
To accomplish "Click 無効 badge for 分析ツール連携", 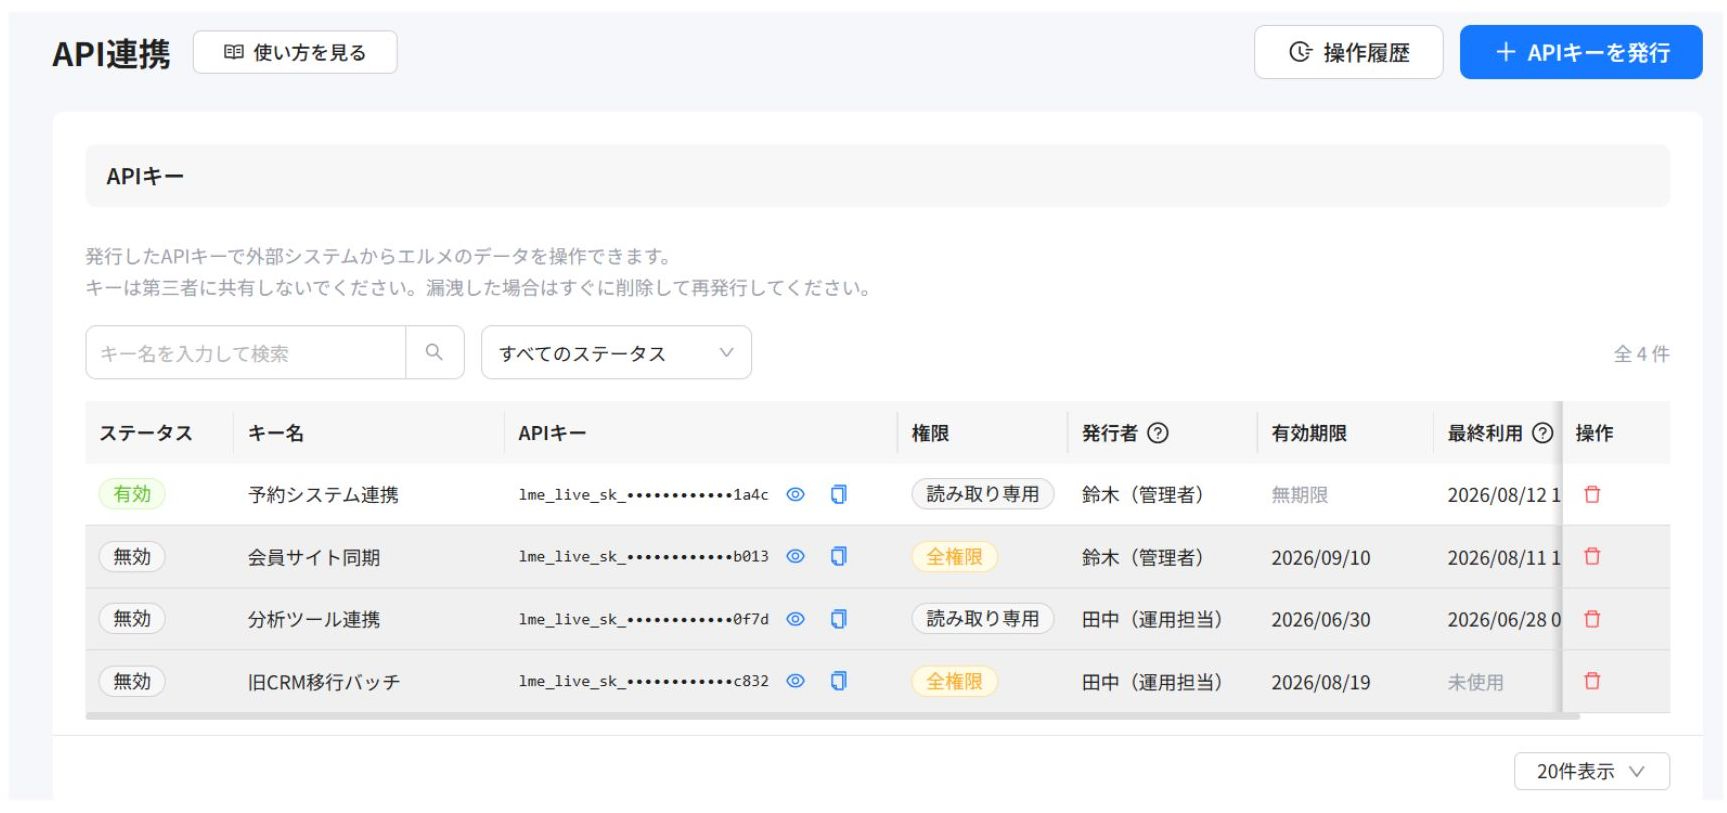I will 132,619.
